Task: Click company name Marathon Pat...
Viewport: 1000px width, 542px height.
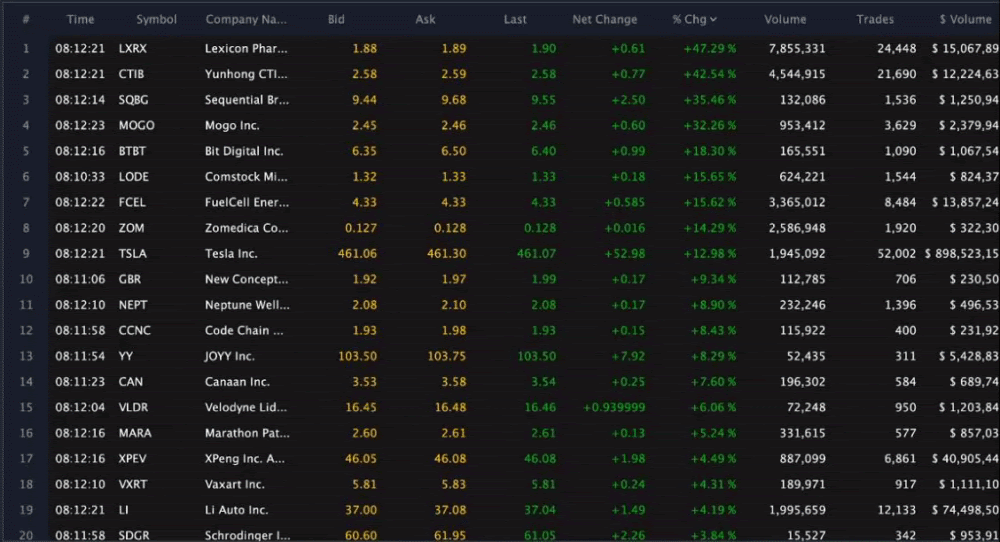Action: tap(247, 433)
